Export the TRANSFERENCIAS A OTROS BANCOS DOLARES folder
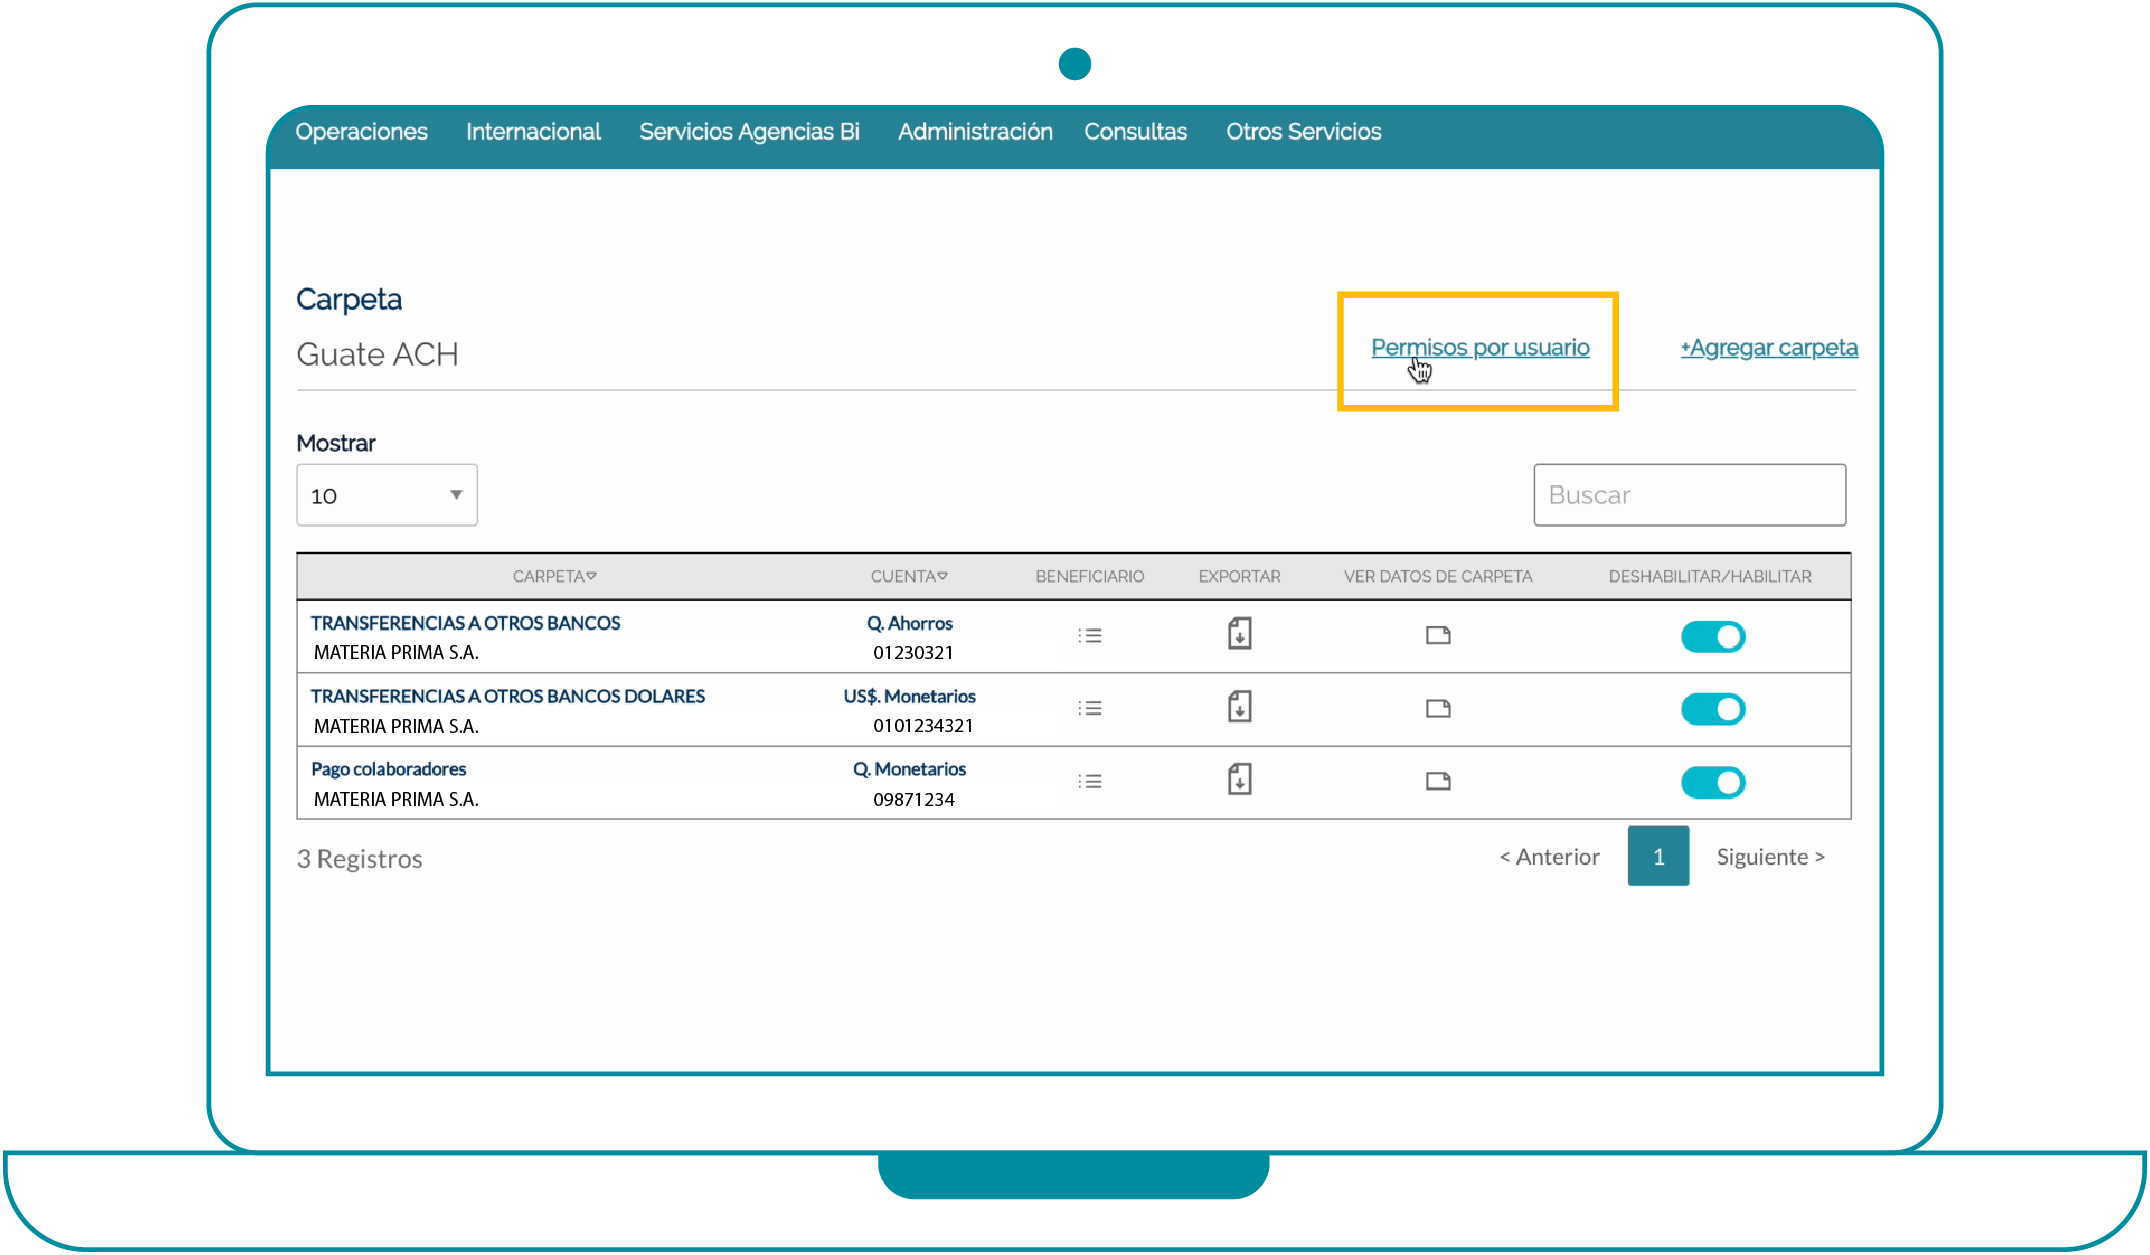The width and height of the screenshot is (2150, 1255). 1239,707
